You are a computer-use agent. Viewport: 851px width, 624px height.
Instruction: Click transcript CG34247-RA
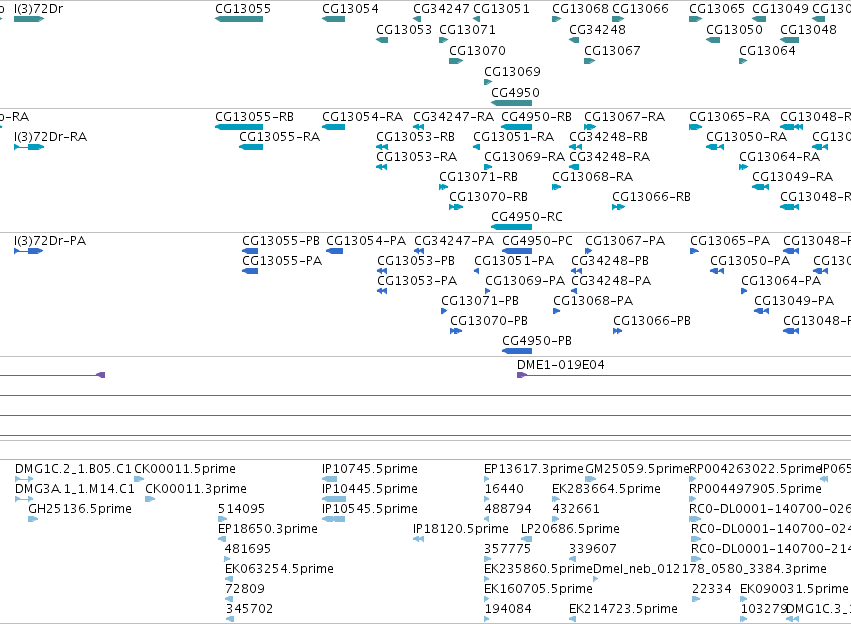click(x=454, y=117)
